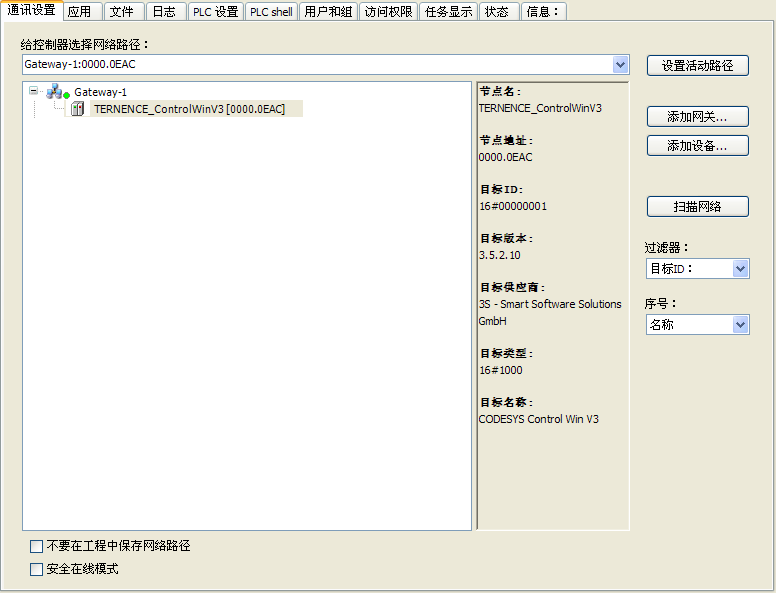Click the node address value 0000.0EAC
Screen dimensions: 776x593
[505, 157]
